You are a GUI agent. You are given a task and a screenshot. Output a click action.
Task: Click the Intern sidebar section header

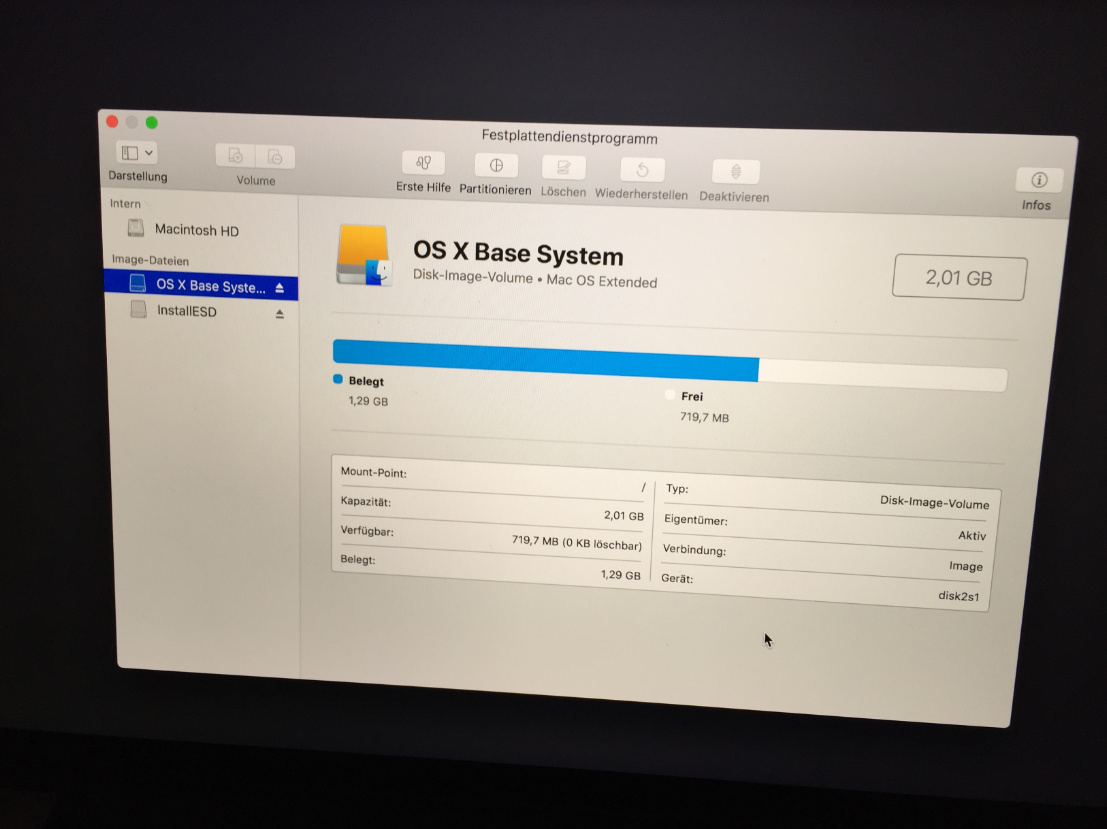(x=125, y=203)
